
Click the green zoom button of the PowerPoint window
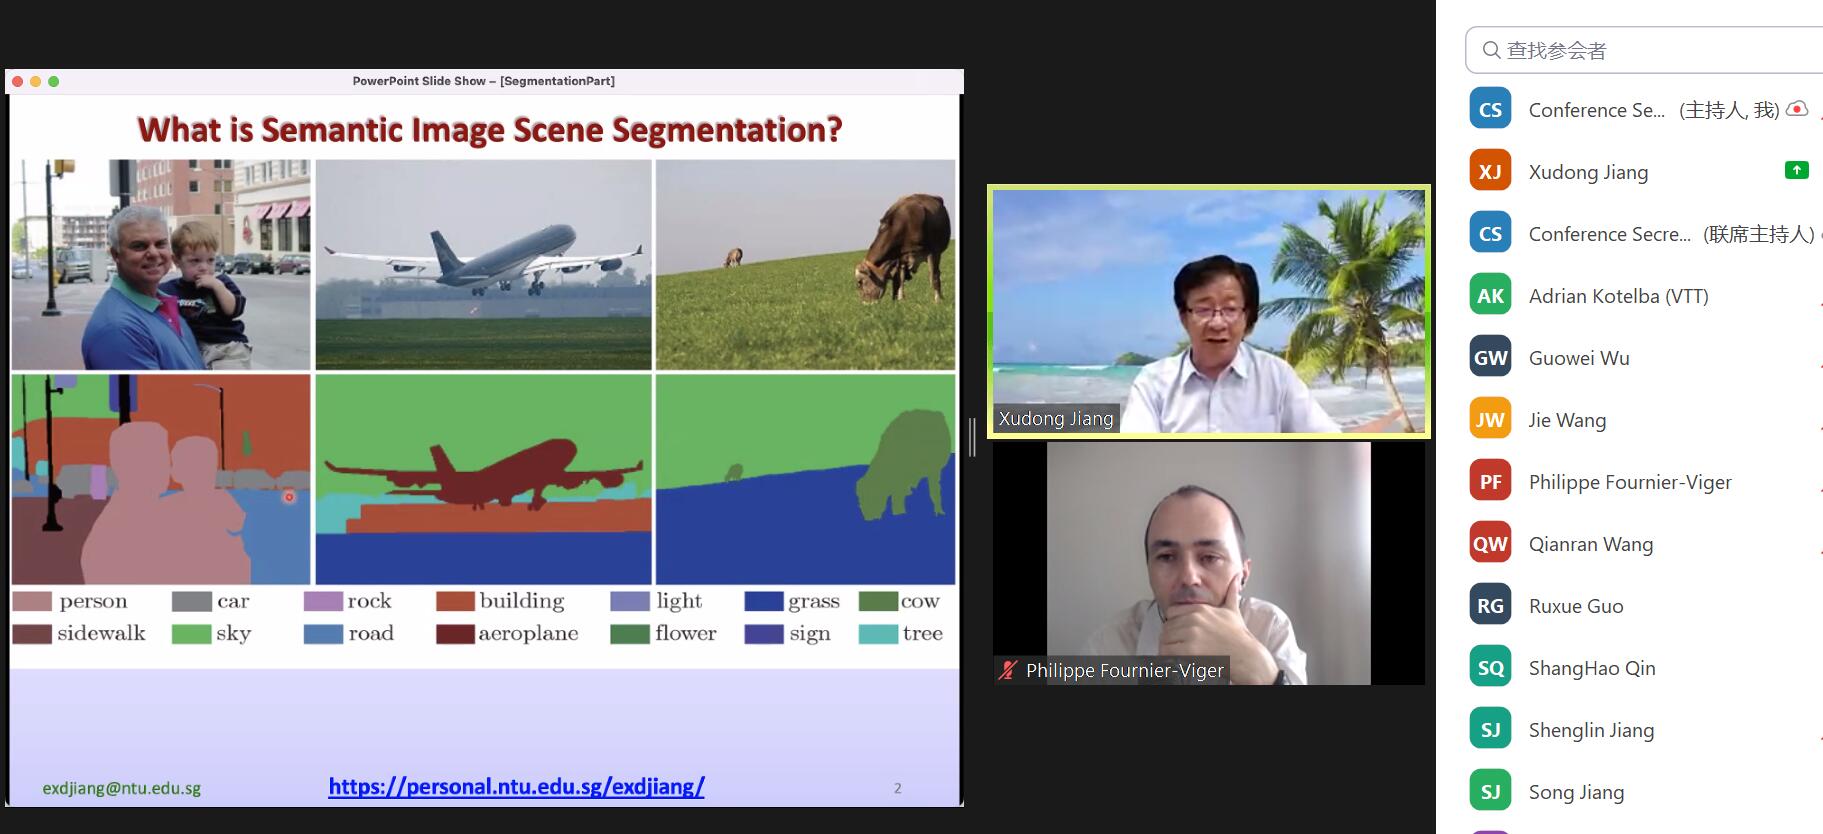pos(53,81)
